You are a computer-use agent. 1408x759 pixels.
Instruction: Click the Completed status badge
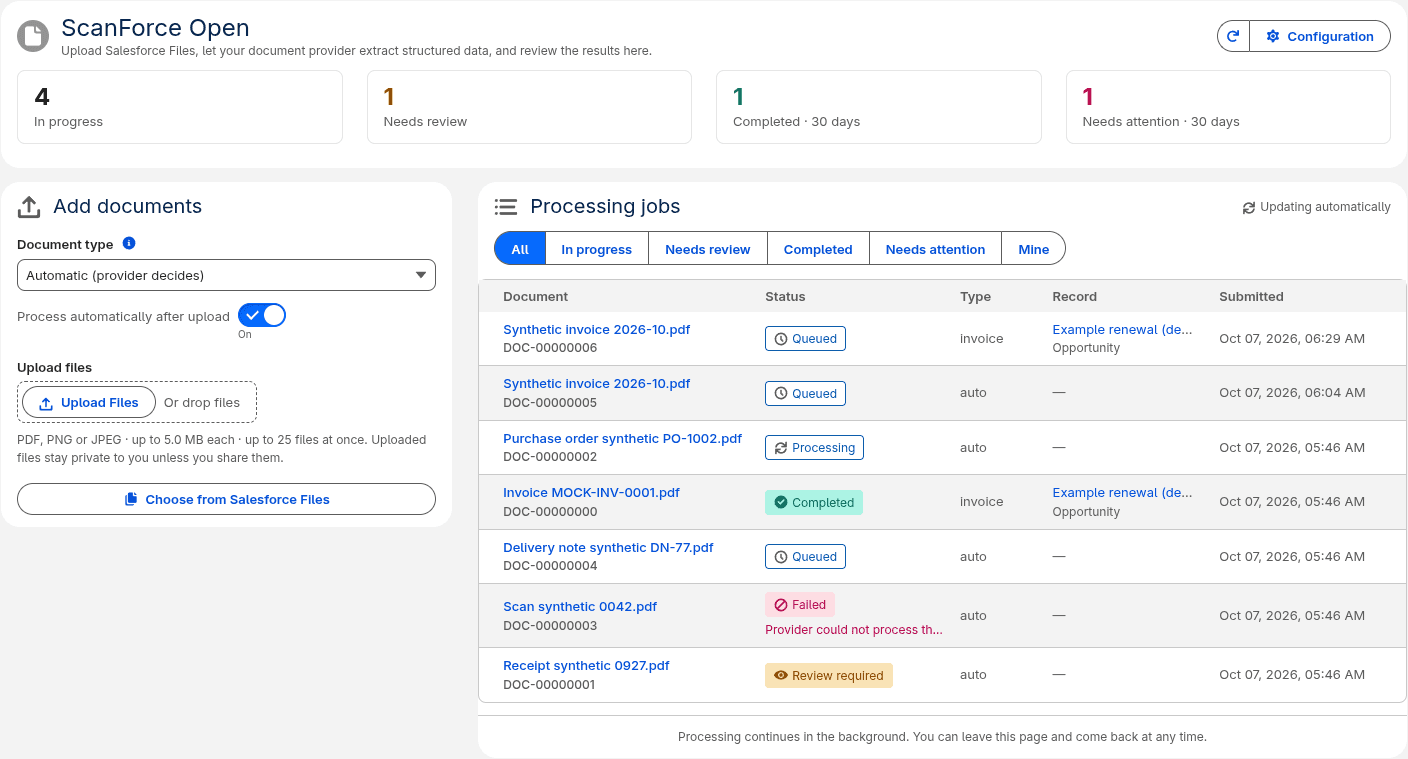point(814,502)
